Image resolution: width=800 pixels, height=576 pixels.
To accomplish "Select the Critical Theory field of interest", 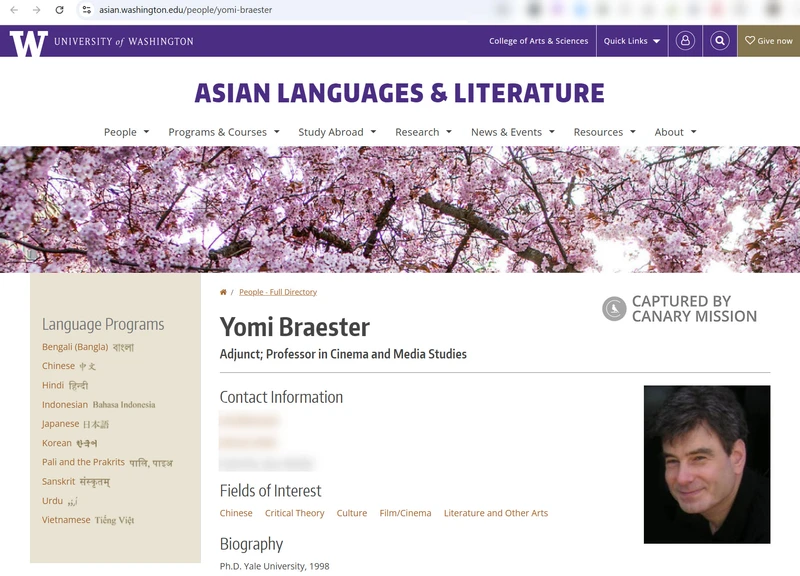I will [294, 513].
